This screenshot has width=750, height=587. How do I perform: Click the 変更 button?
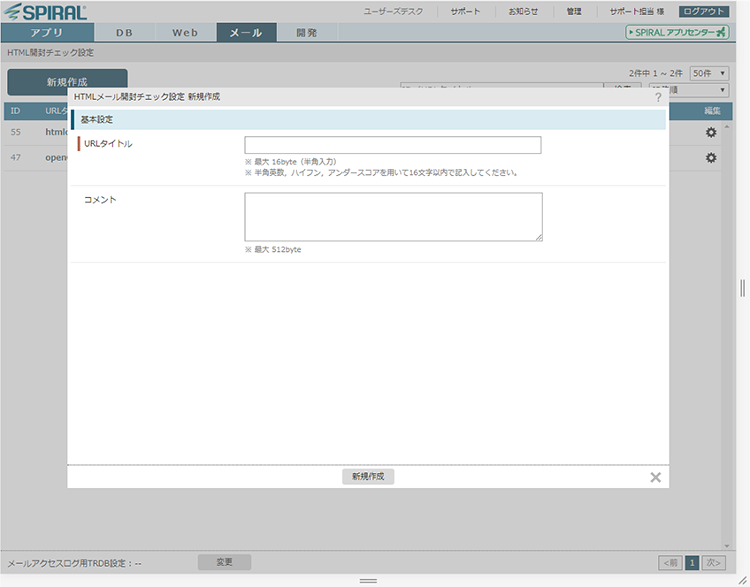(x=224, y=562)
